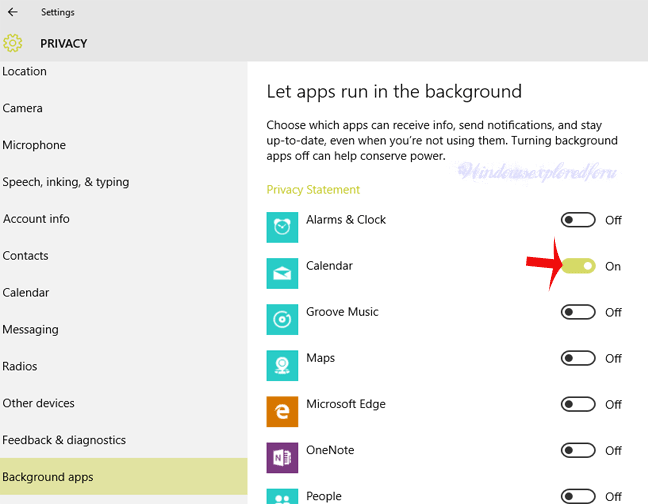Click the Alarms & Clock app icon
Viewport: 648px width, 504px height.
282,227
